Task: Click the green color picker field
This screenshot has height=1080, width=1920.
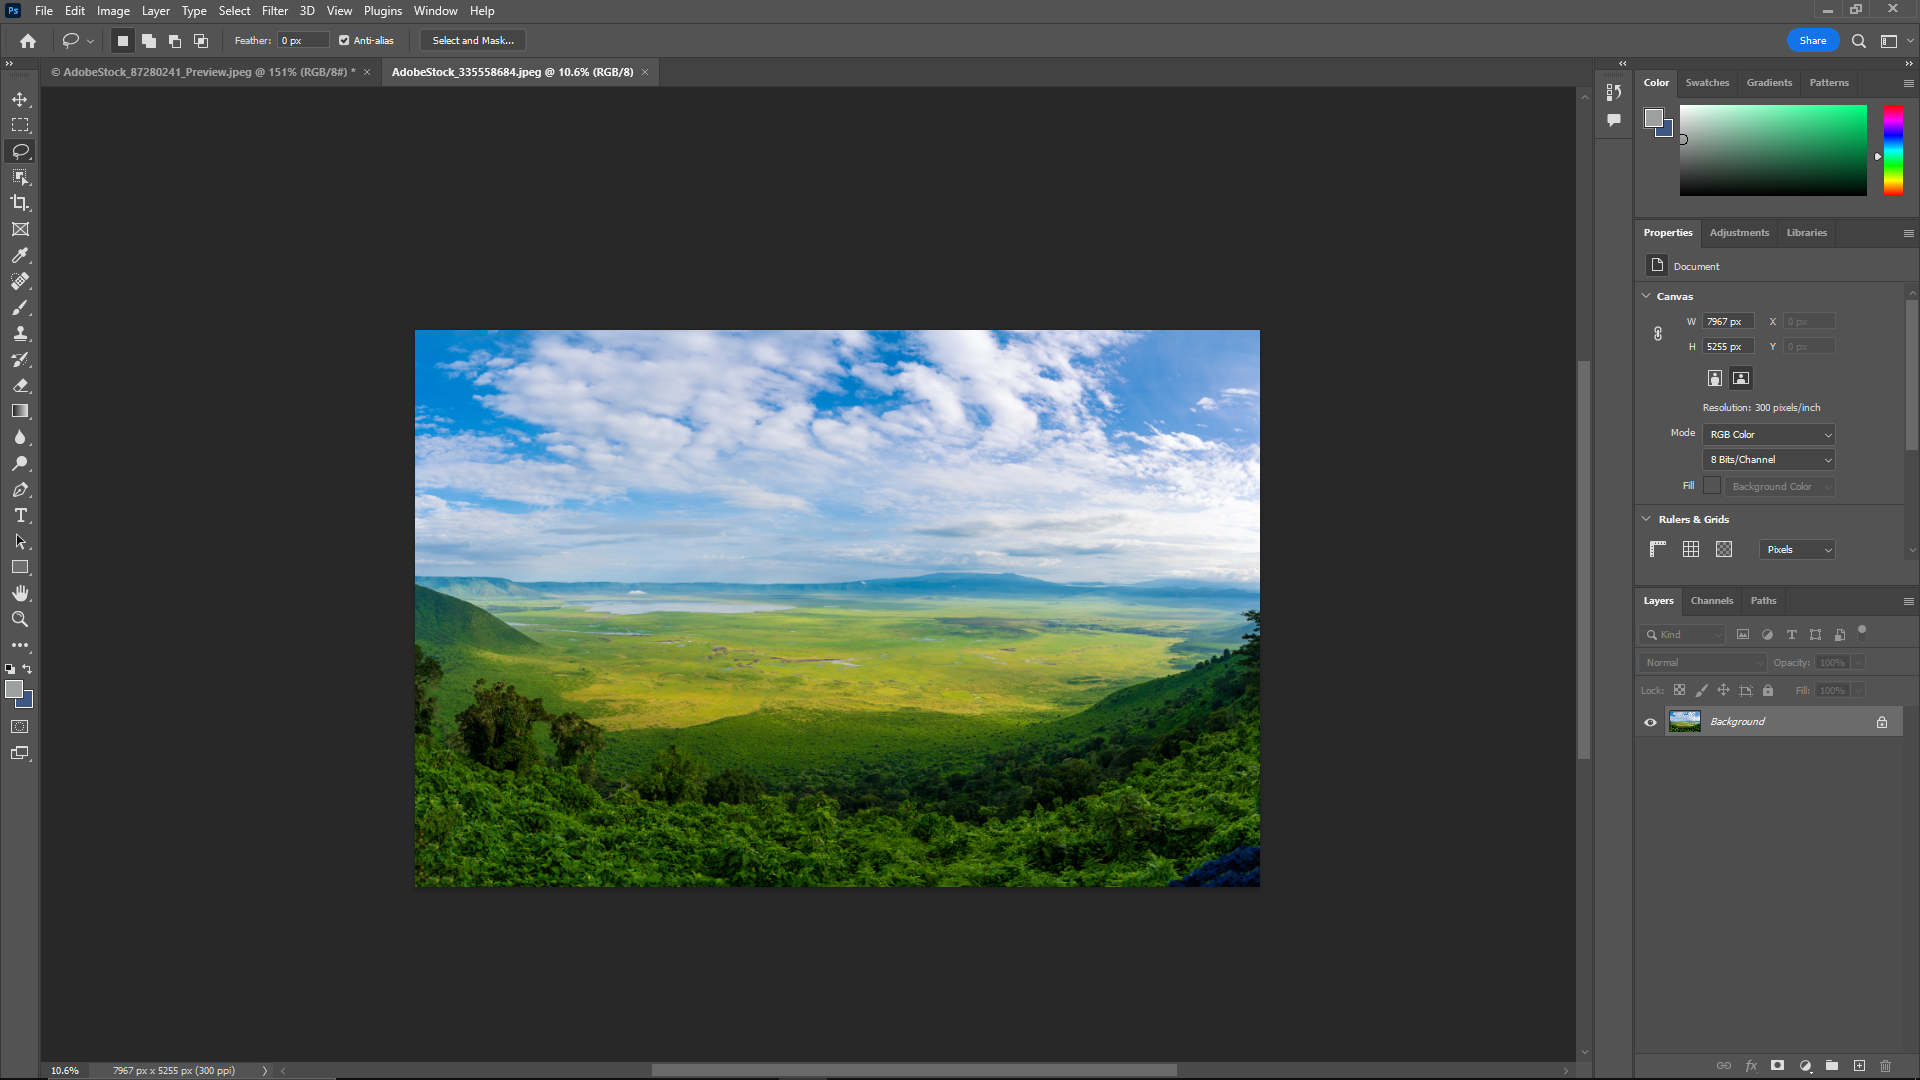Action: (1773, 150)
